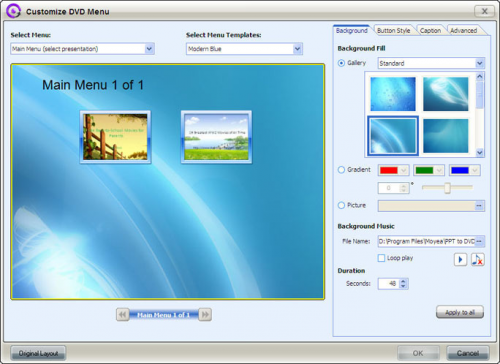Image resolution: width=500 pixels, height=364 pixels.
Task: Switch to the Caption tab
Action: point(430,30)
